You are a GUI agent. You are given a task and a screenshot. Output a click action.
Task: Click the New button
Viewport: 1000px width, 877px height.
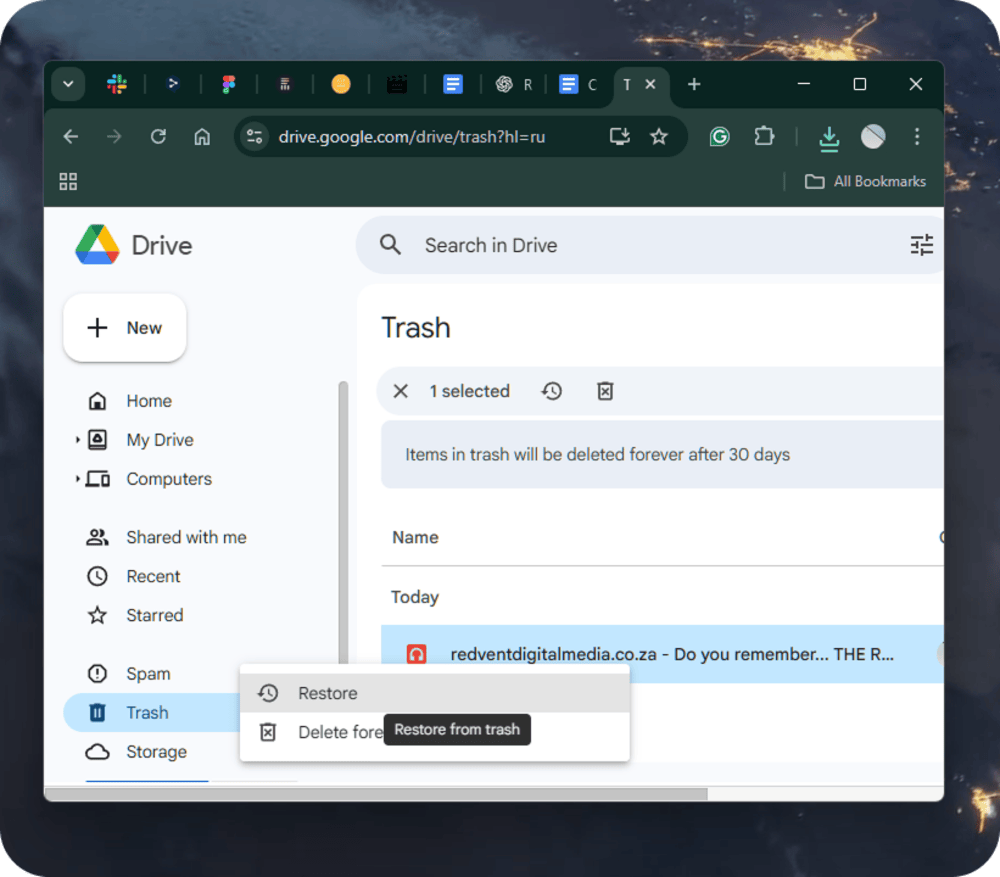point(125,328)
